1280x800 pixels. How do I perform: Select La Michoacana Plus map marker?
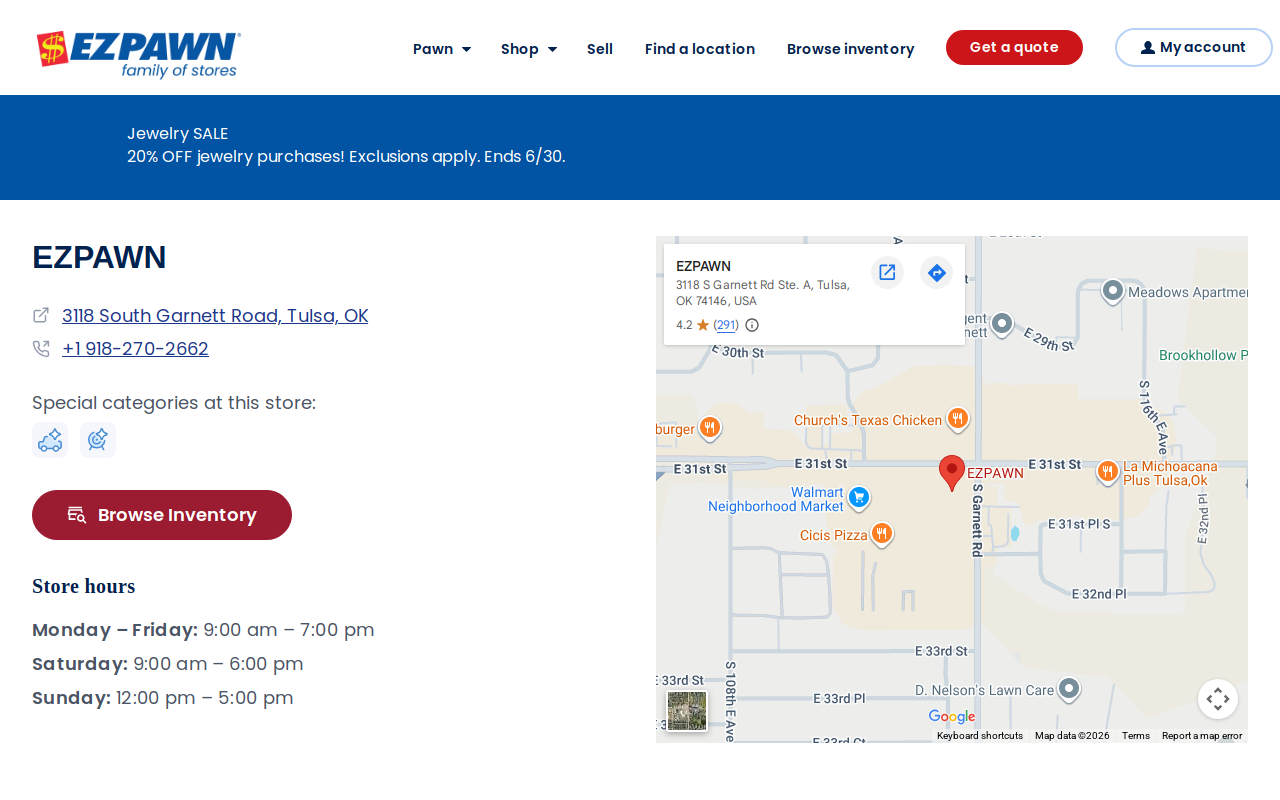pos(1107,472)
